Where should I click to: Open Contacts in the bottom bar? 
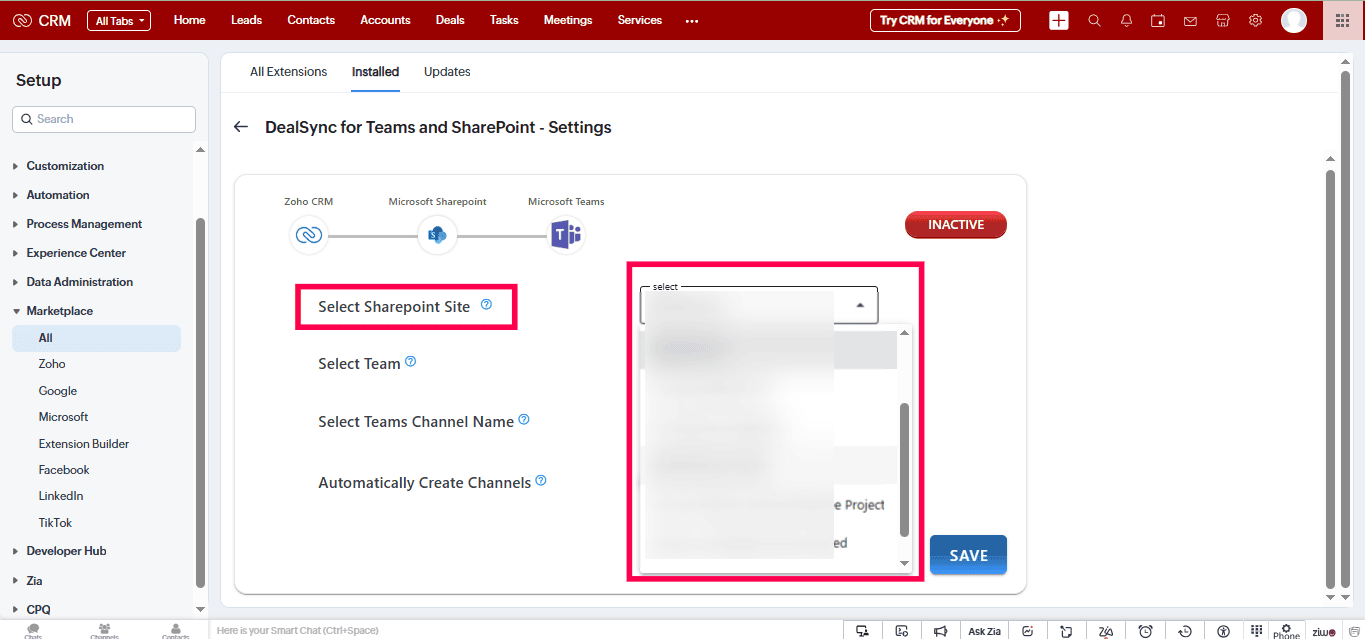[175, 630]
